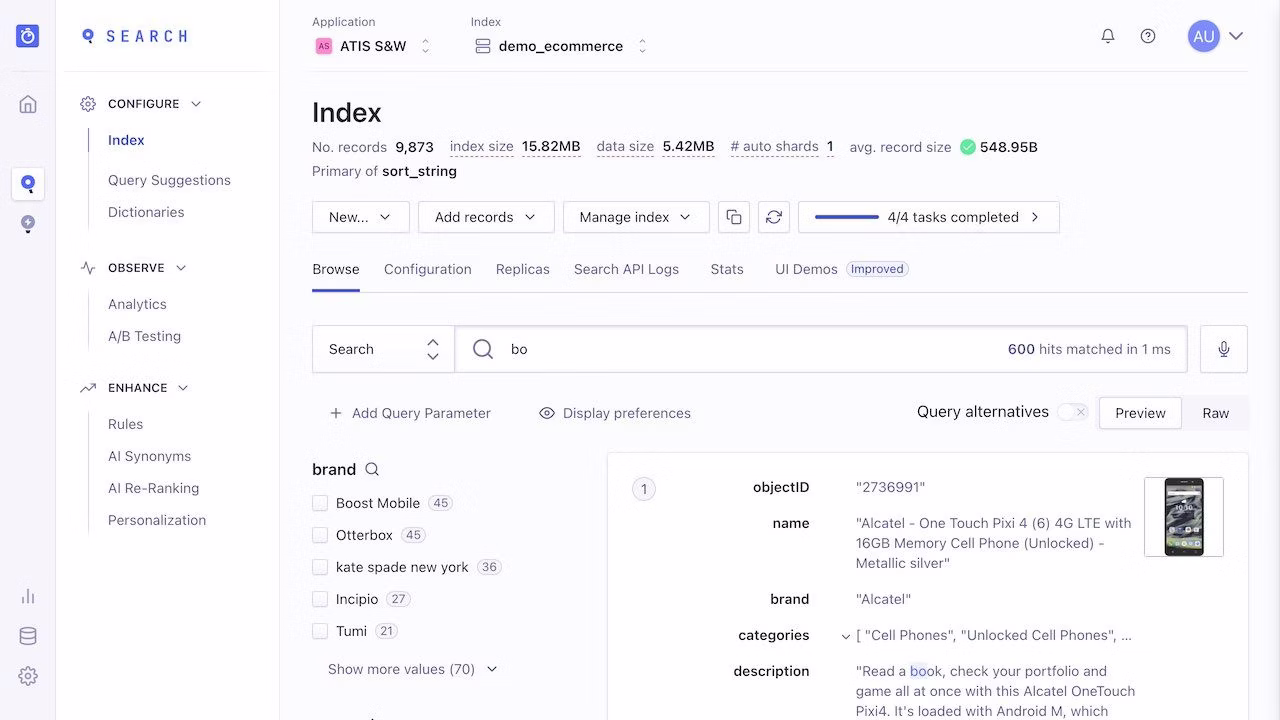
Task: Activate the microphone voice search icon
Action: 1223,348
